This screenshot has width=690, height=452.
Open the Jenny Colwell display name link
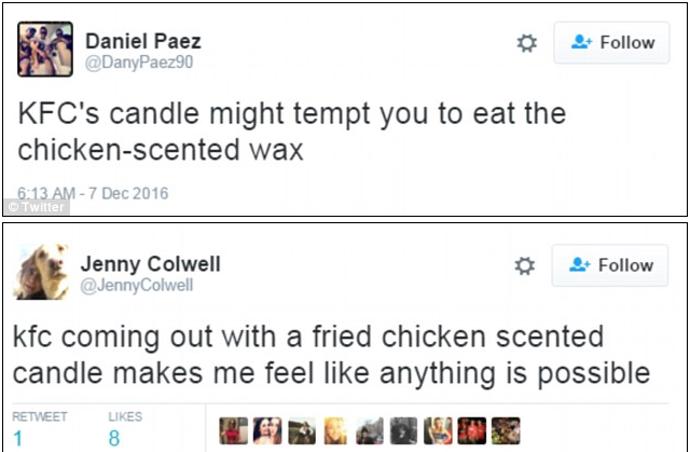click(x=150, y=264)
